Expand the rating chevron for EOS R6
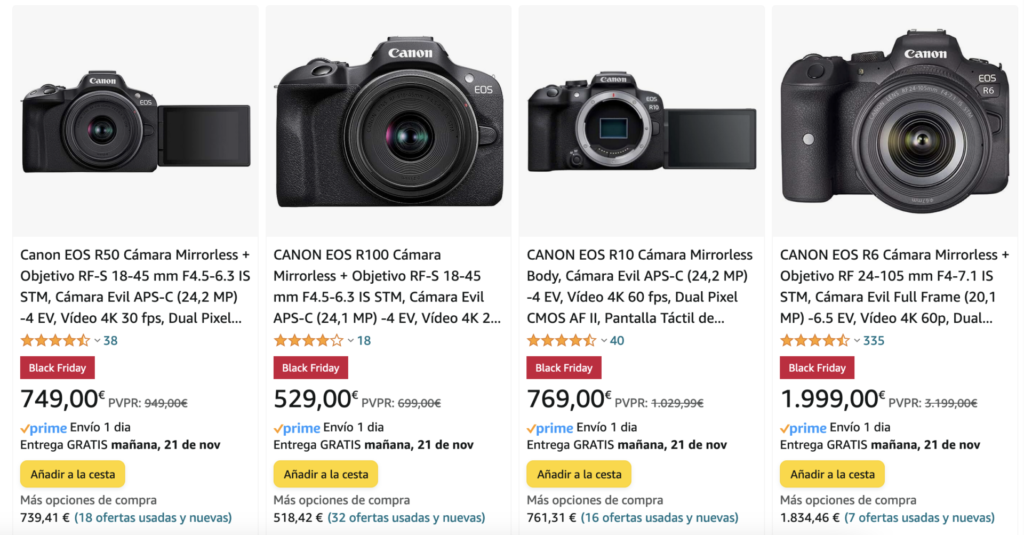Screen dimensions: 1024x535 (857, 341)
